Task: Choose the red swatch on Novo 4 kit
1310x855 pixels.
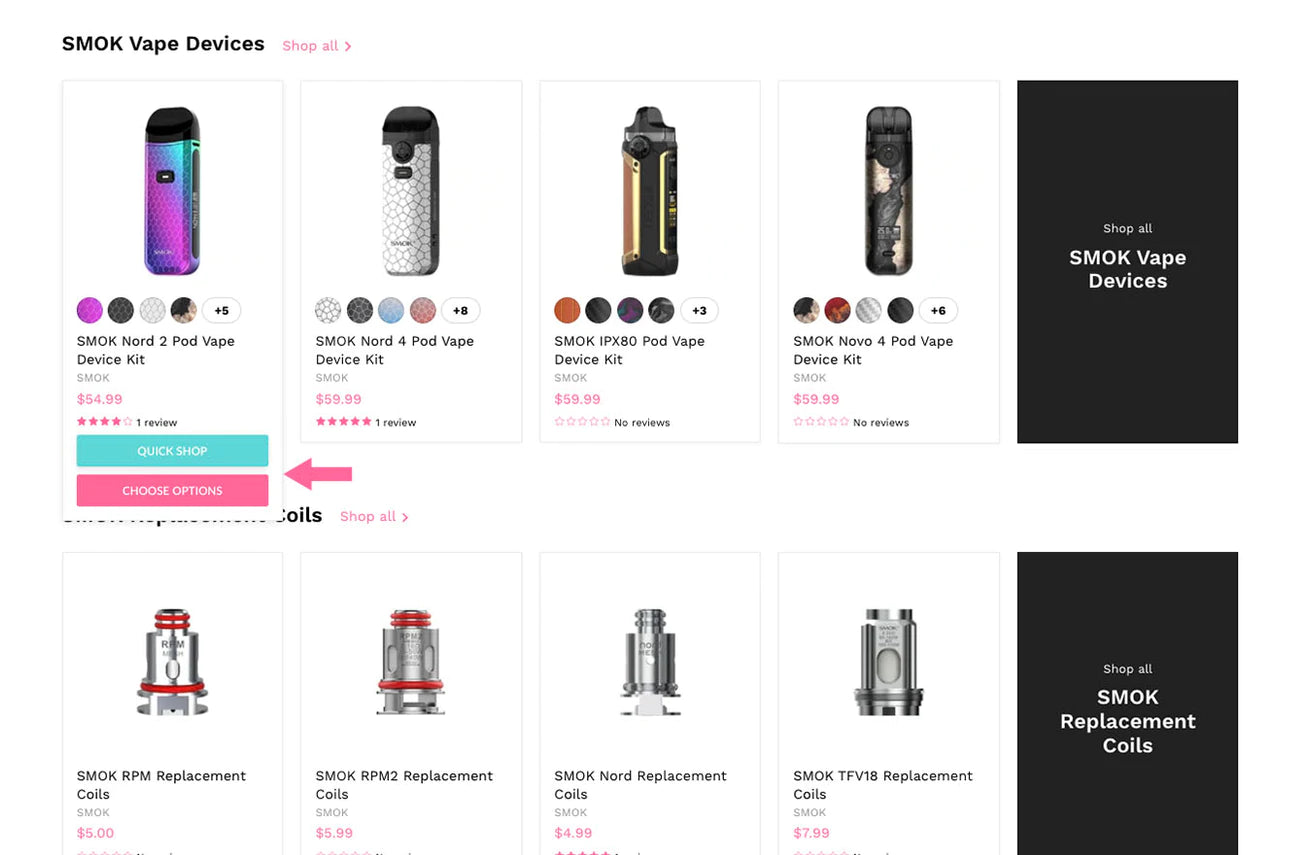Action: [x=837, y=310]
